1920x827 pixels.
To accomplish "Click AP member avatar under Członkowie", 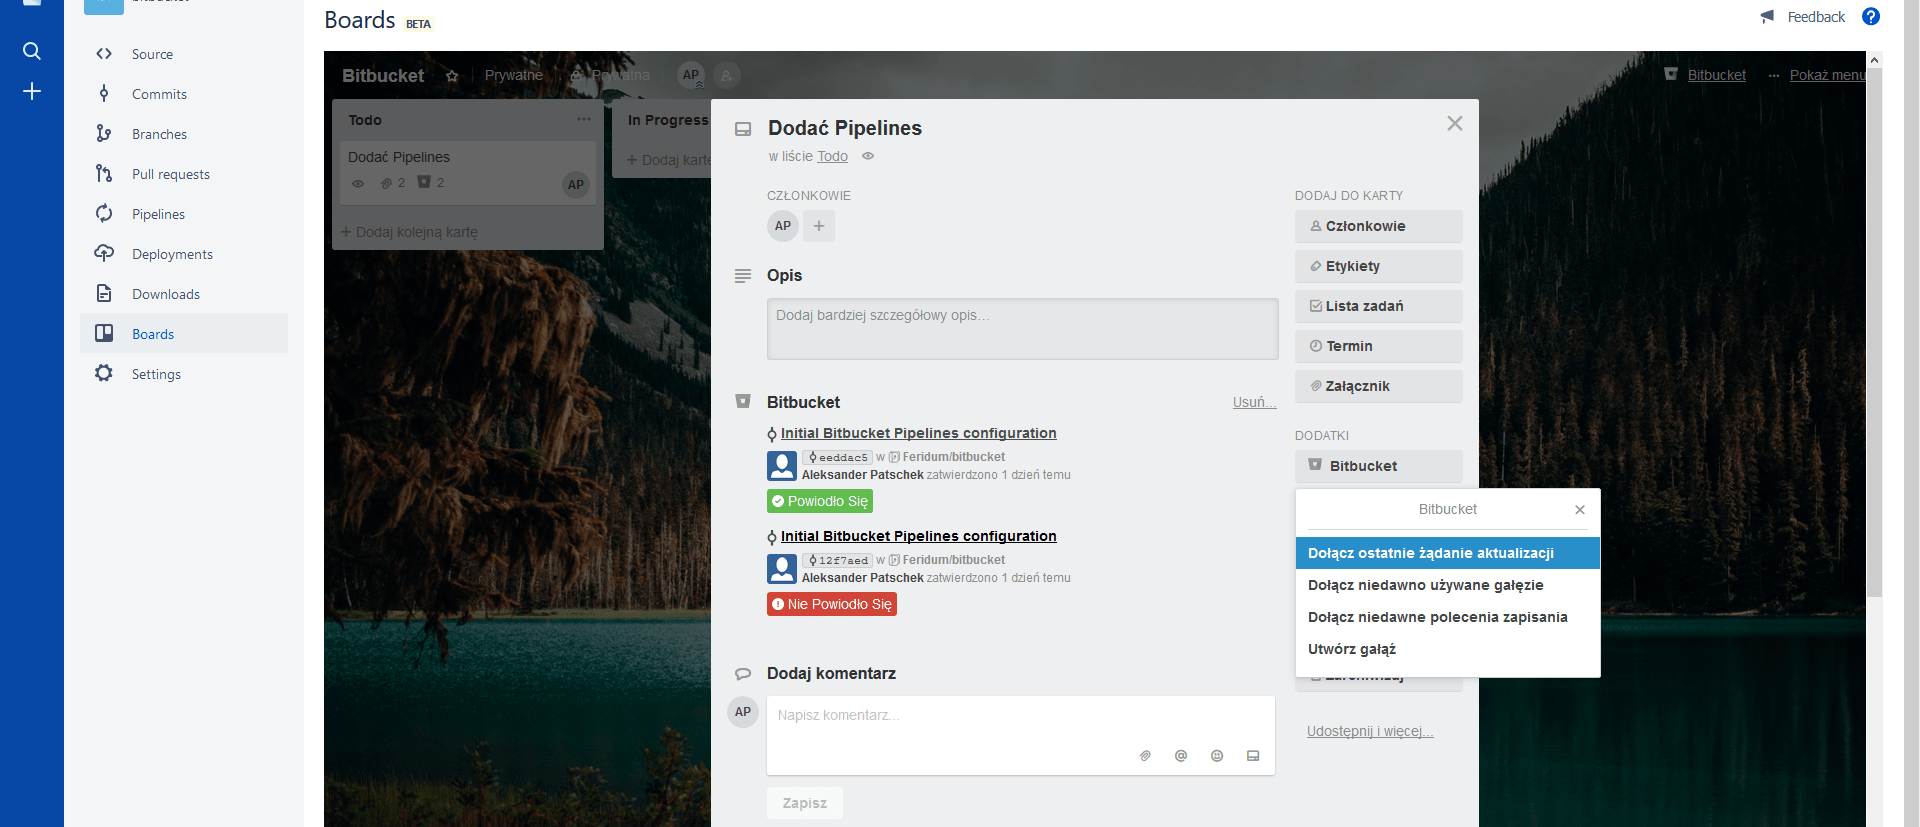I will click(x=783, y=226).
